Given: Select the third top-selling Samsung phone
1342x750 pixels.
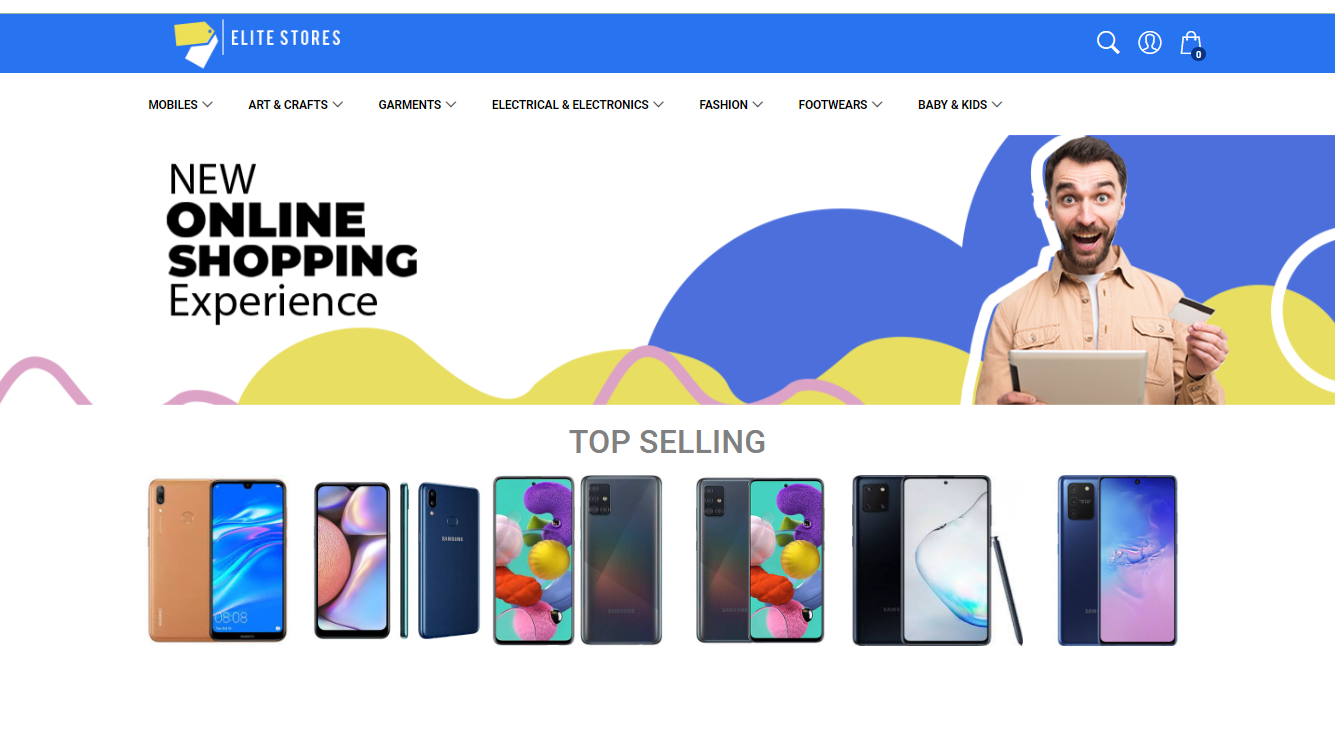Looking at the screenshot, I should (578, 560).
